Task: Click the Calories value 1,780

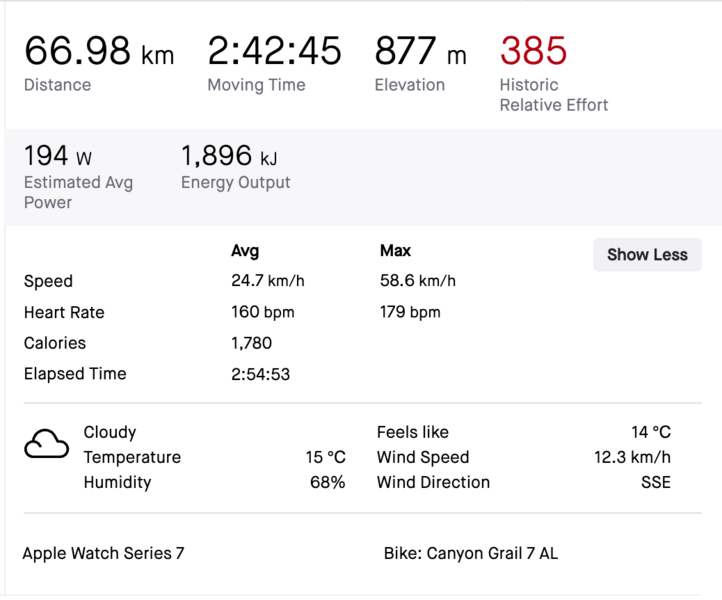Action: (x=251, y=343)
